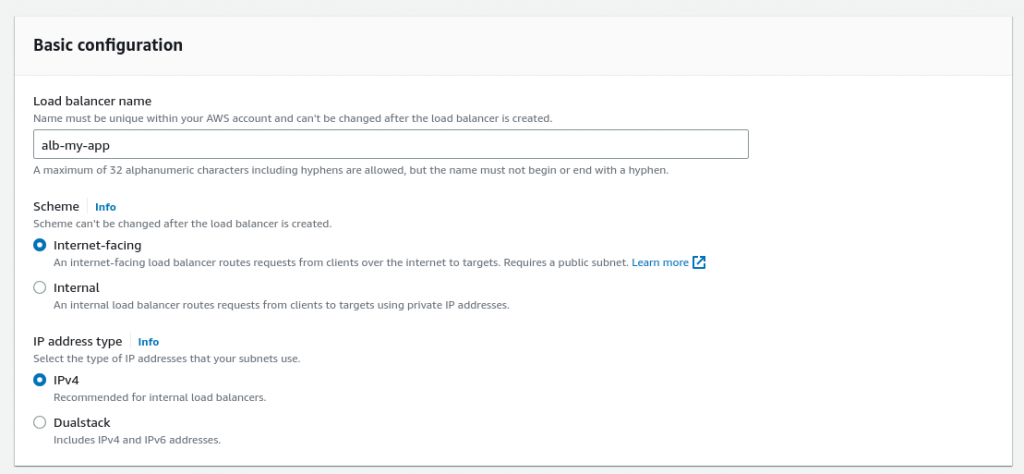Select the IPv4 address type radio button
The height and width of the screenshot is (474, 1024).
tap(40, 380)
